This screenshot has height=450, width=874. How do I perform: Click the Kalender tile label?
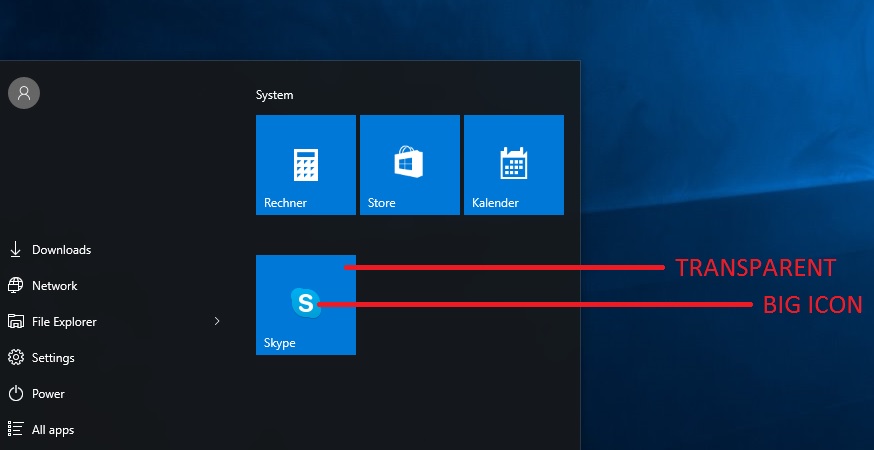(x=496, y=203)
